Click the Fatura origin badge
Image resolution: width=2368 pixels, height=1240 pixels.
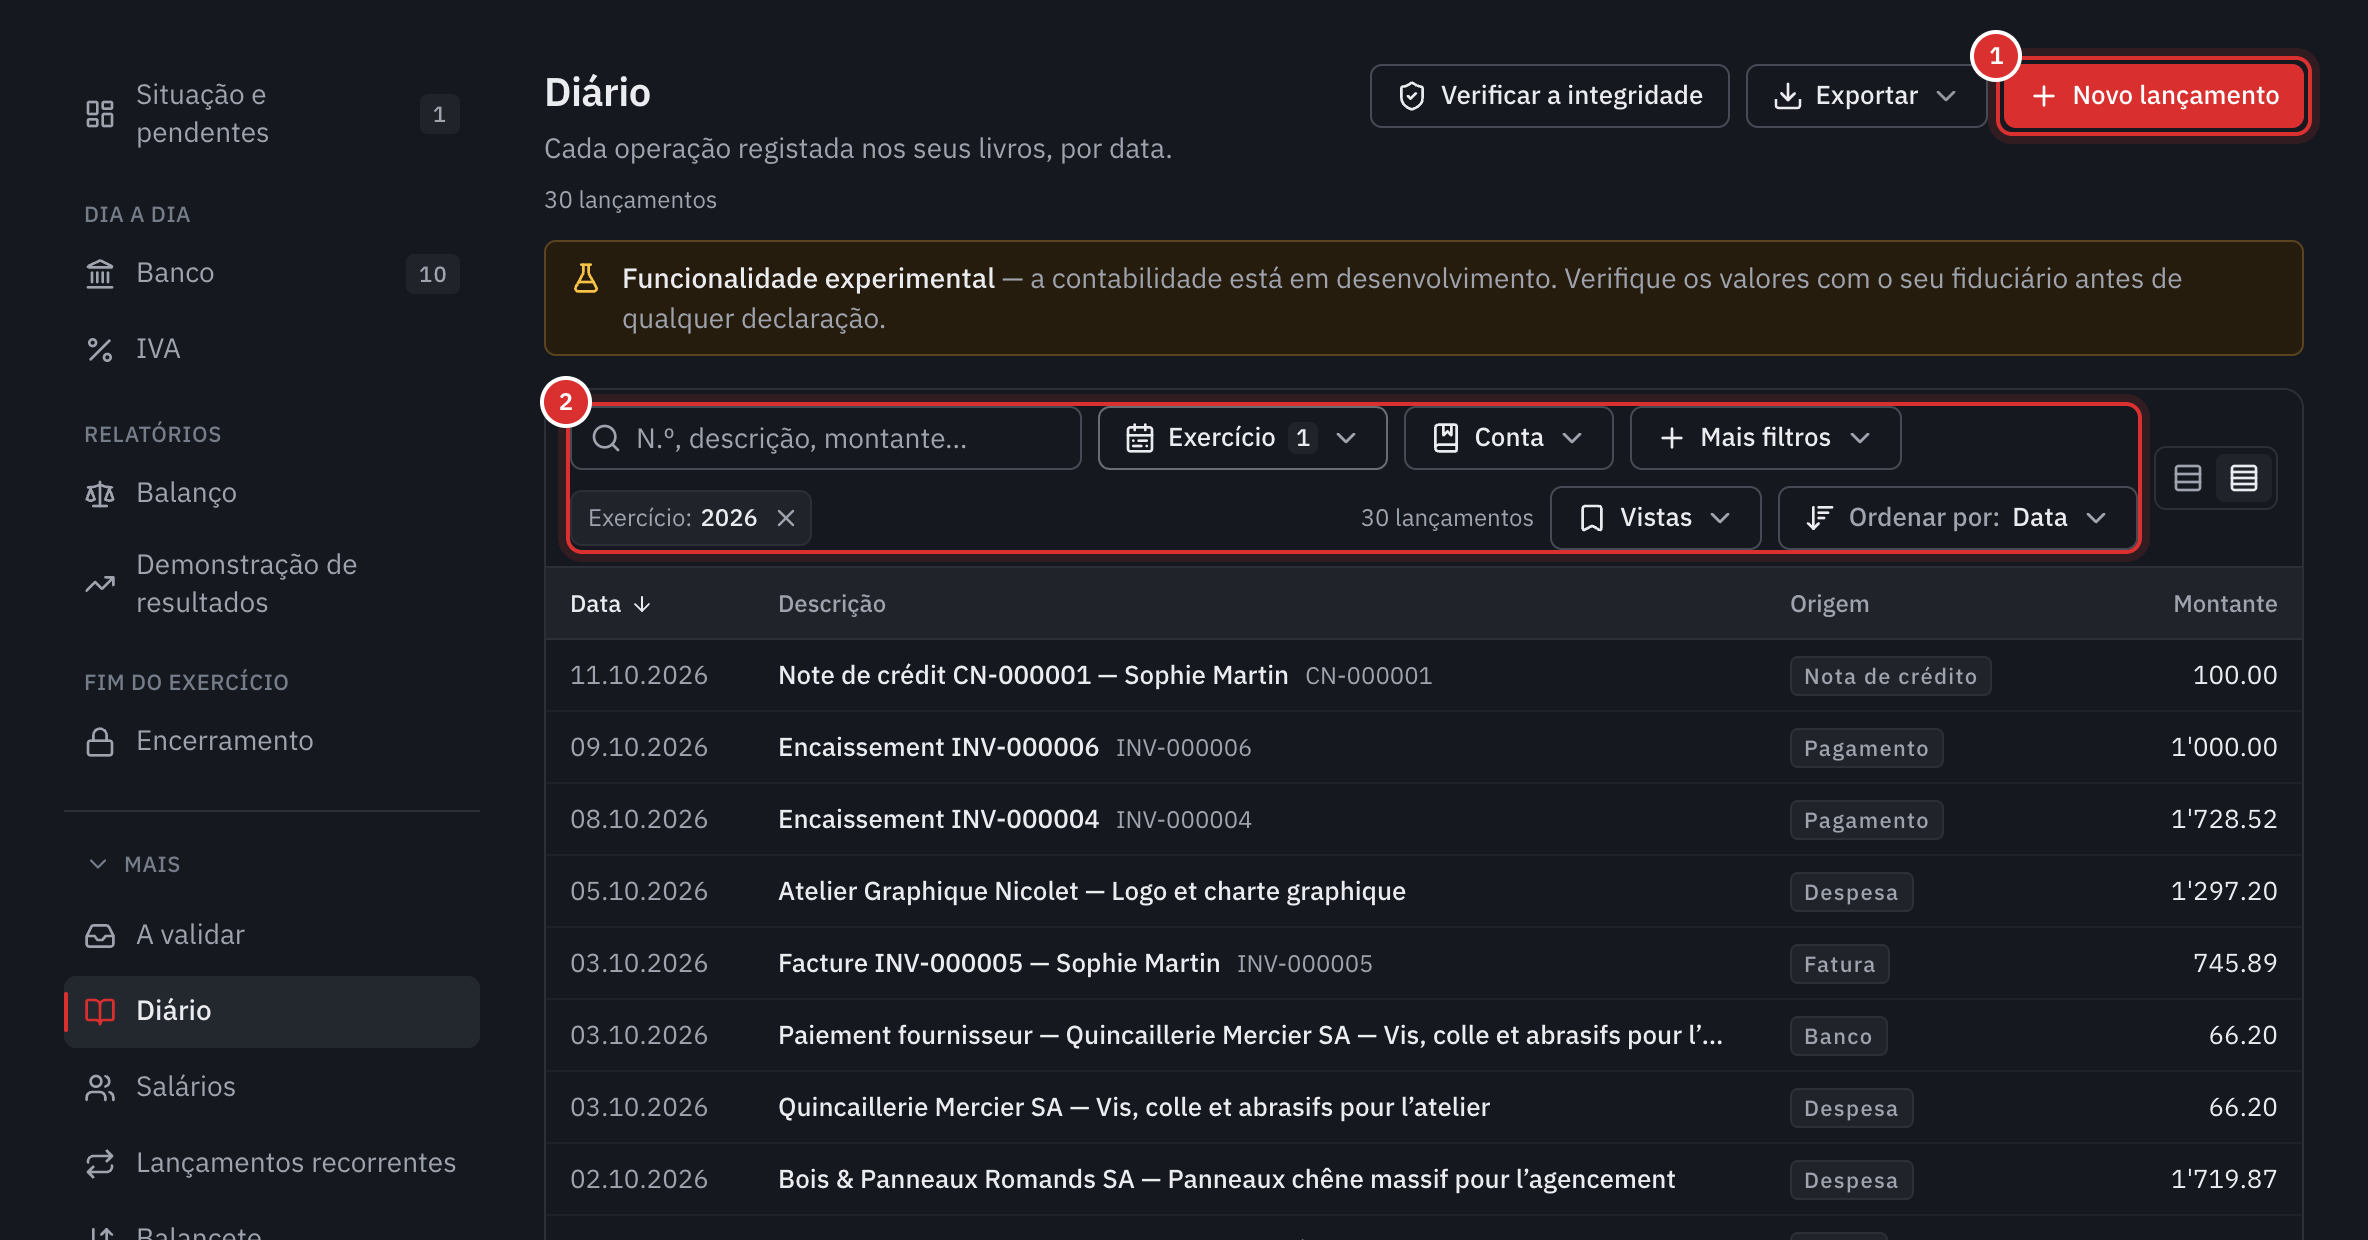click(1839, 964)
